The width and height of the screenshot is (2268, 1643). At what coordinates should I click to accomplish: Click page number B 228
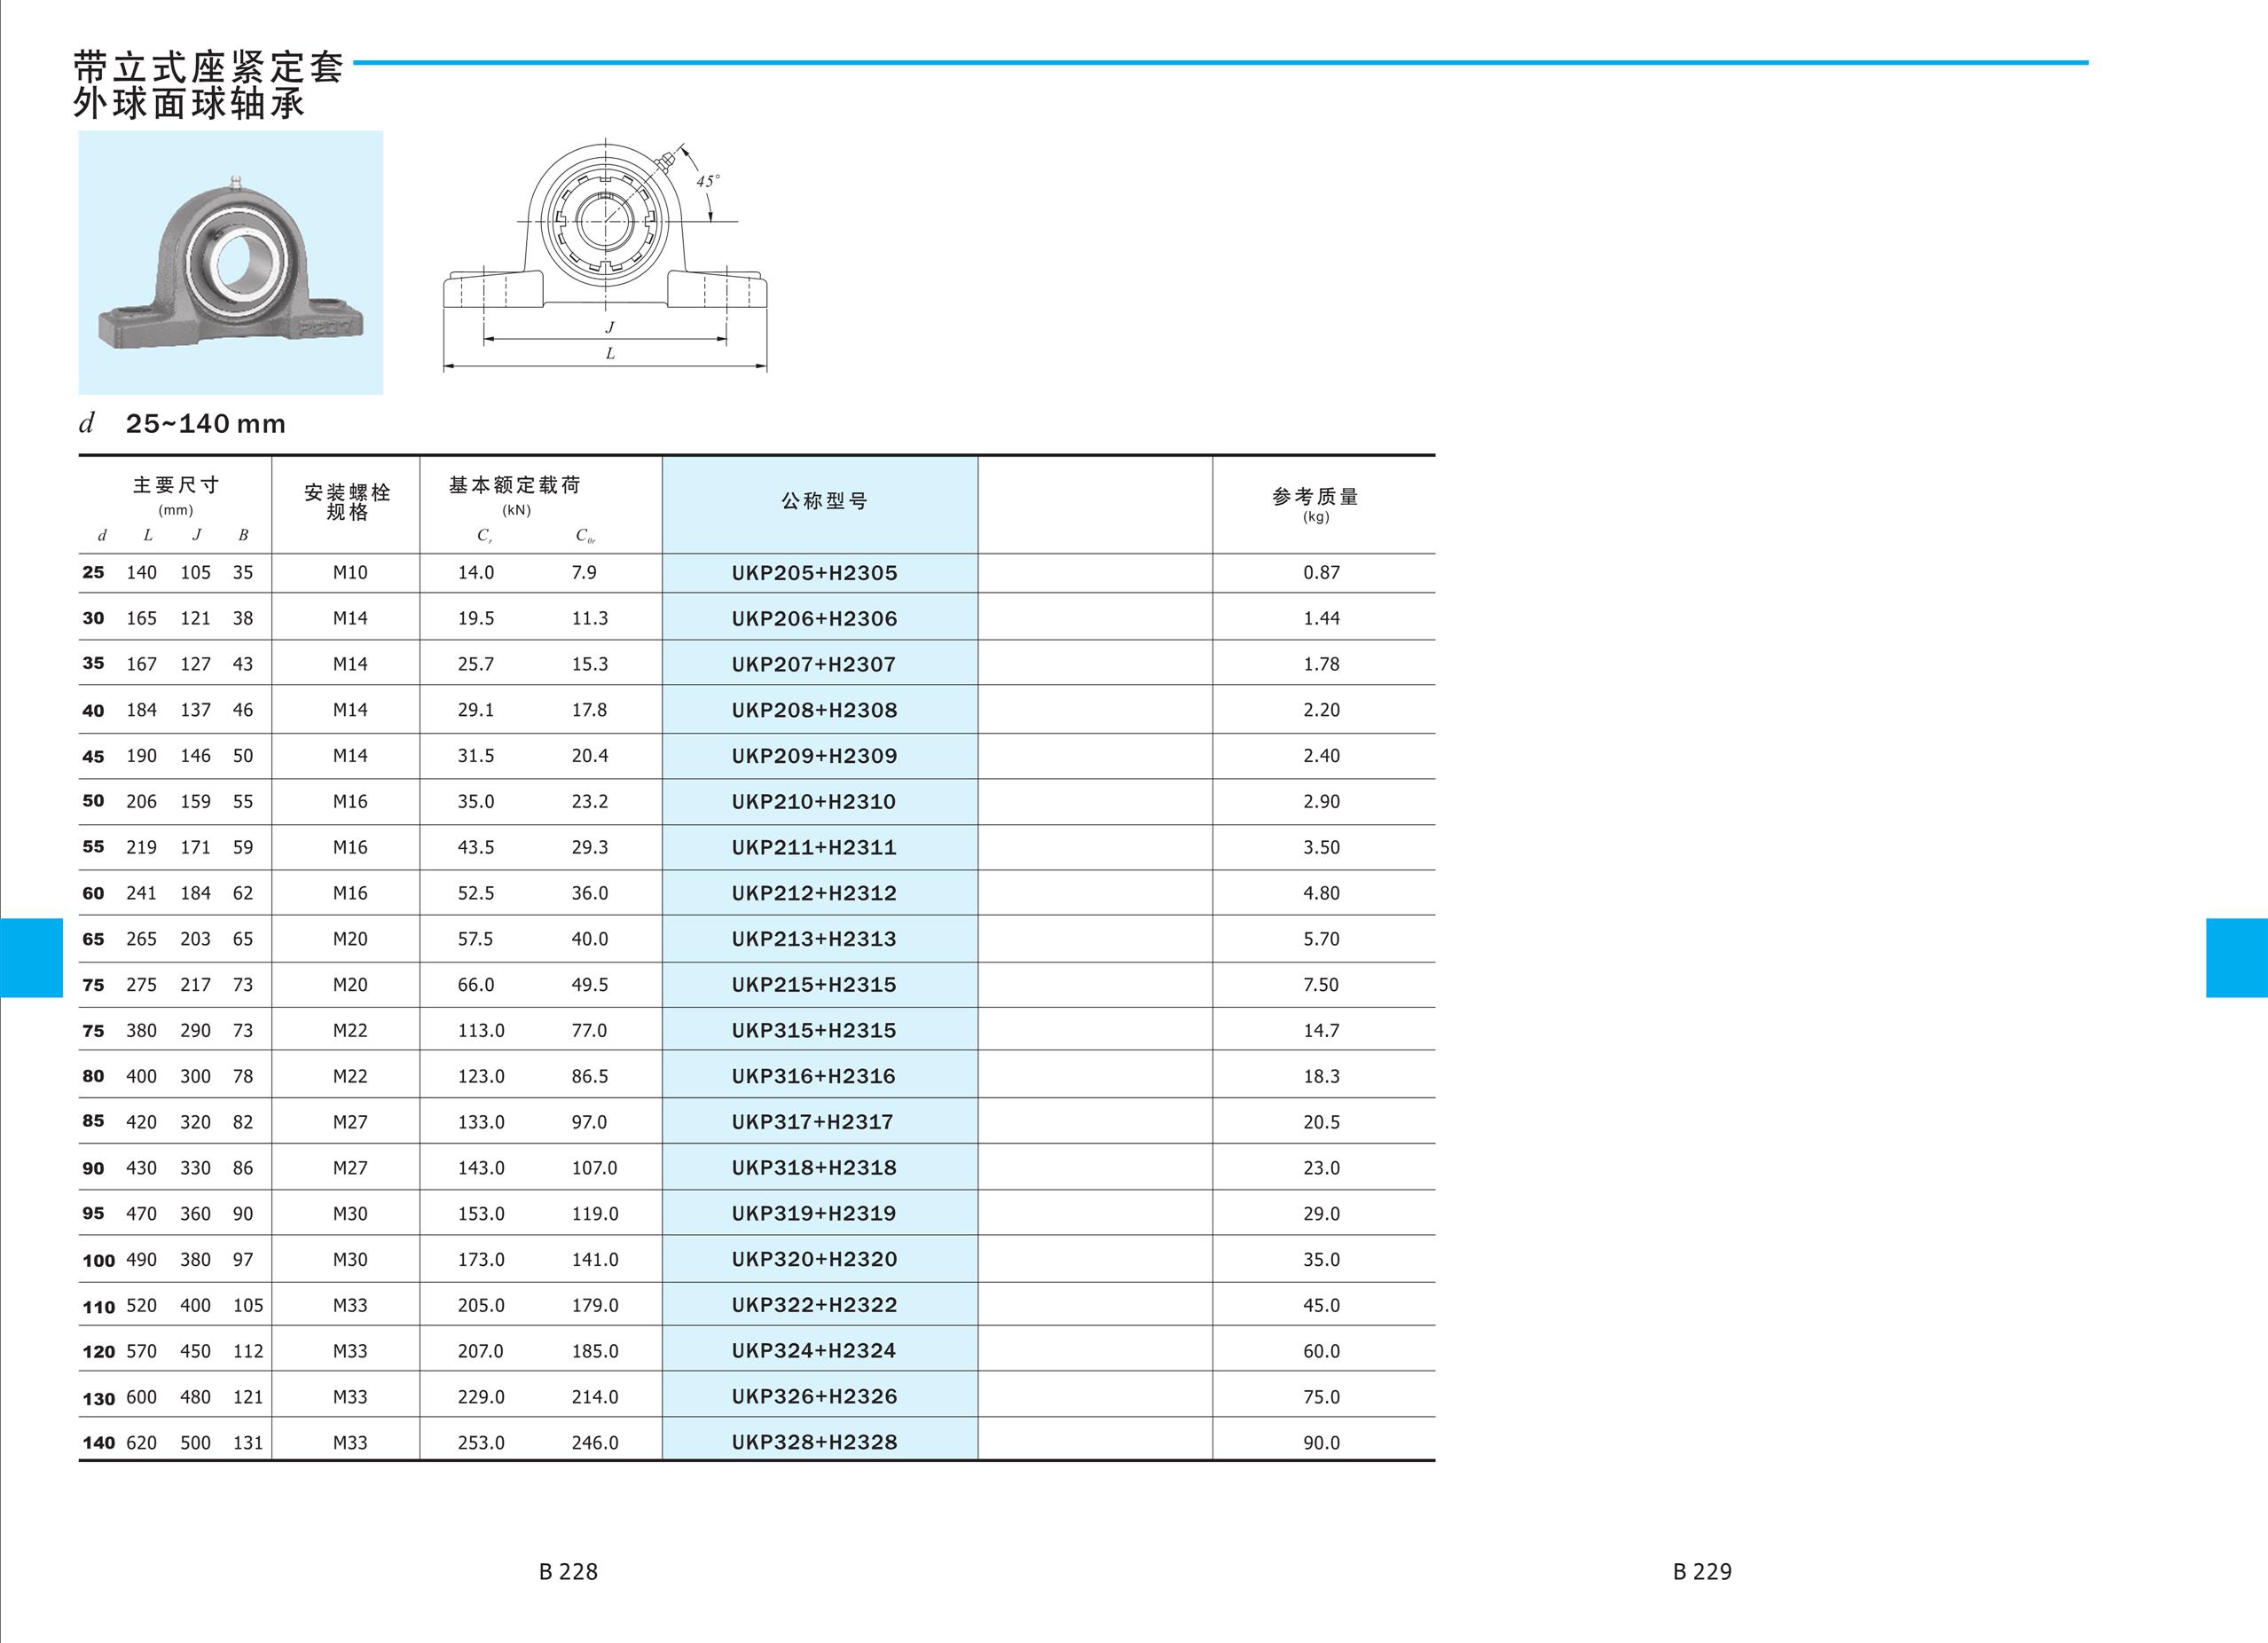coord(568,1572)
